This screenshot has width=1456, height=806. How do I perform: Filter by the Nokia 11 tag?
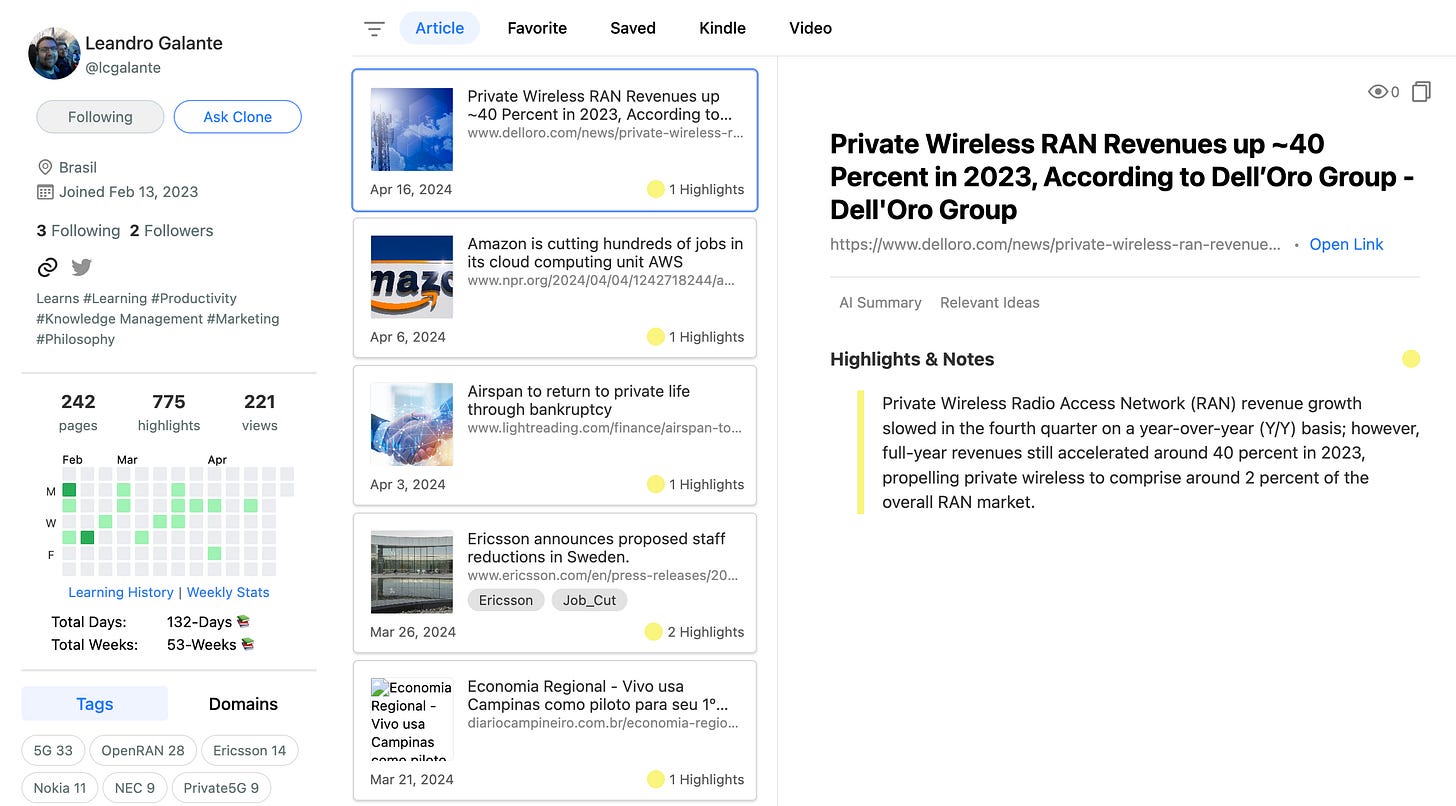[x=60, y=788]
